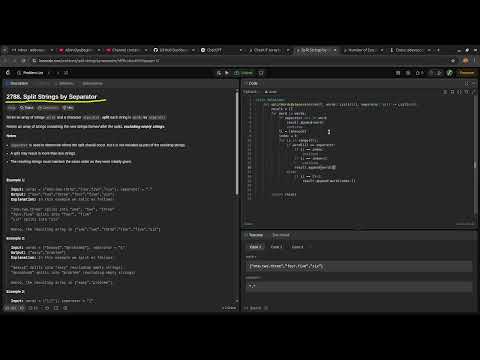Click the like/dislike pill under description
Image resolution: width=480 pixels, height=360 pixels.
coord(14,308)
